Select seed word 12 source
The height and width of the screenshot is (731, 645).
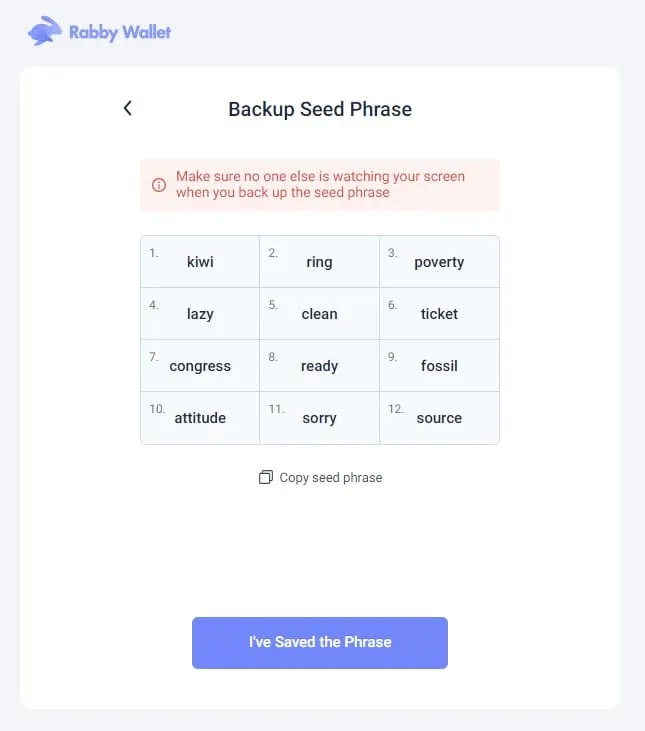coord(439,418)
